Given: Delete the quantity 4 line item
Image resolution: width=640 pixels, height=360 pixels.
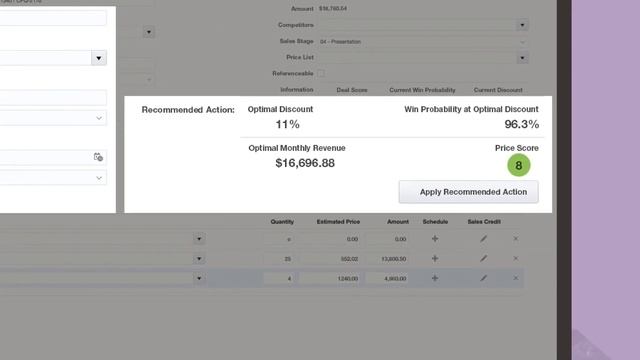Looking at the screenshot, I should pyautogui.click(x=516, y=278).
